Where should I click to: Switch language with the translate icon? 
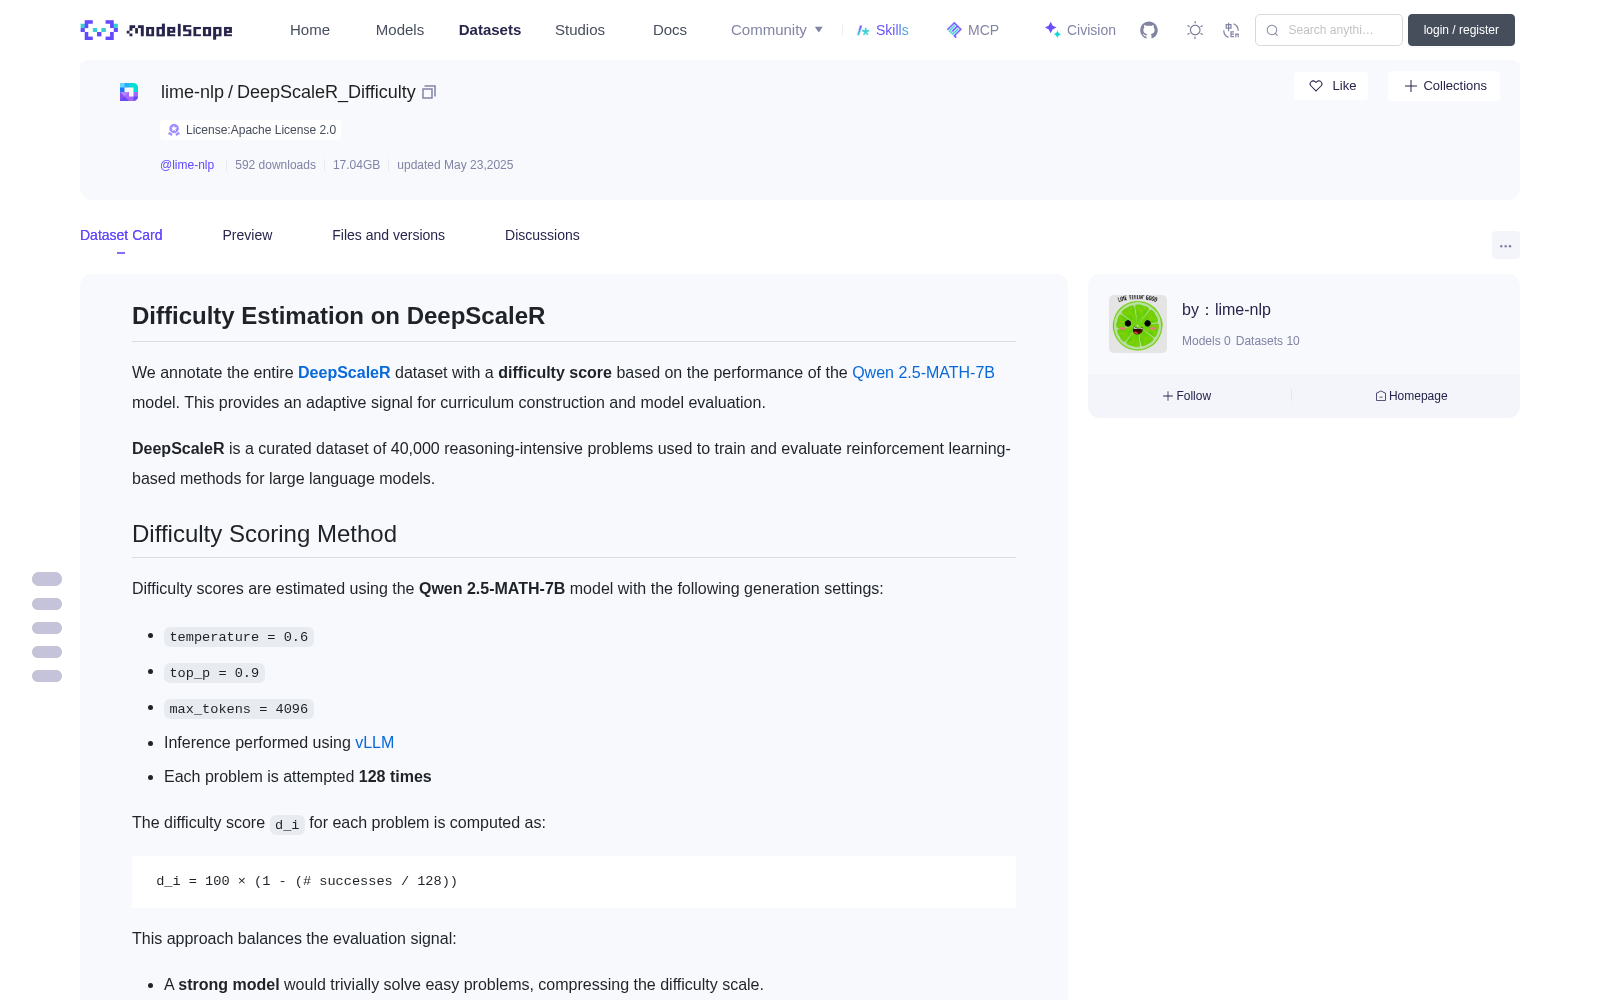click(x=1232, y=30)
